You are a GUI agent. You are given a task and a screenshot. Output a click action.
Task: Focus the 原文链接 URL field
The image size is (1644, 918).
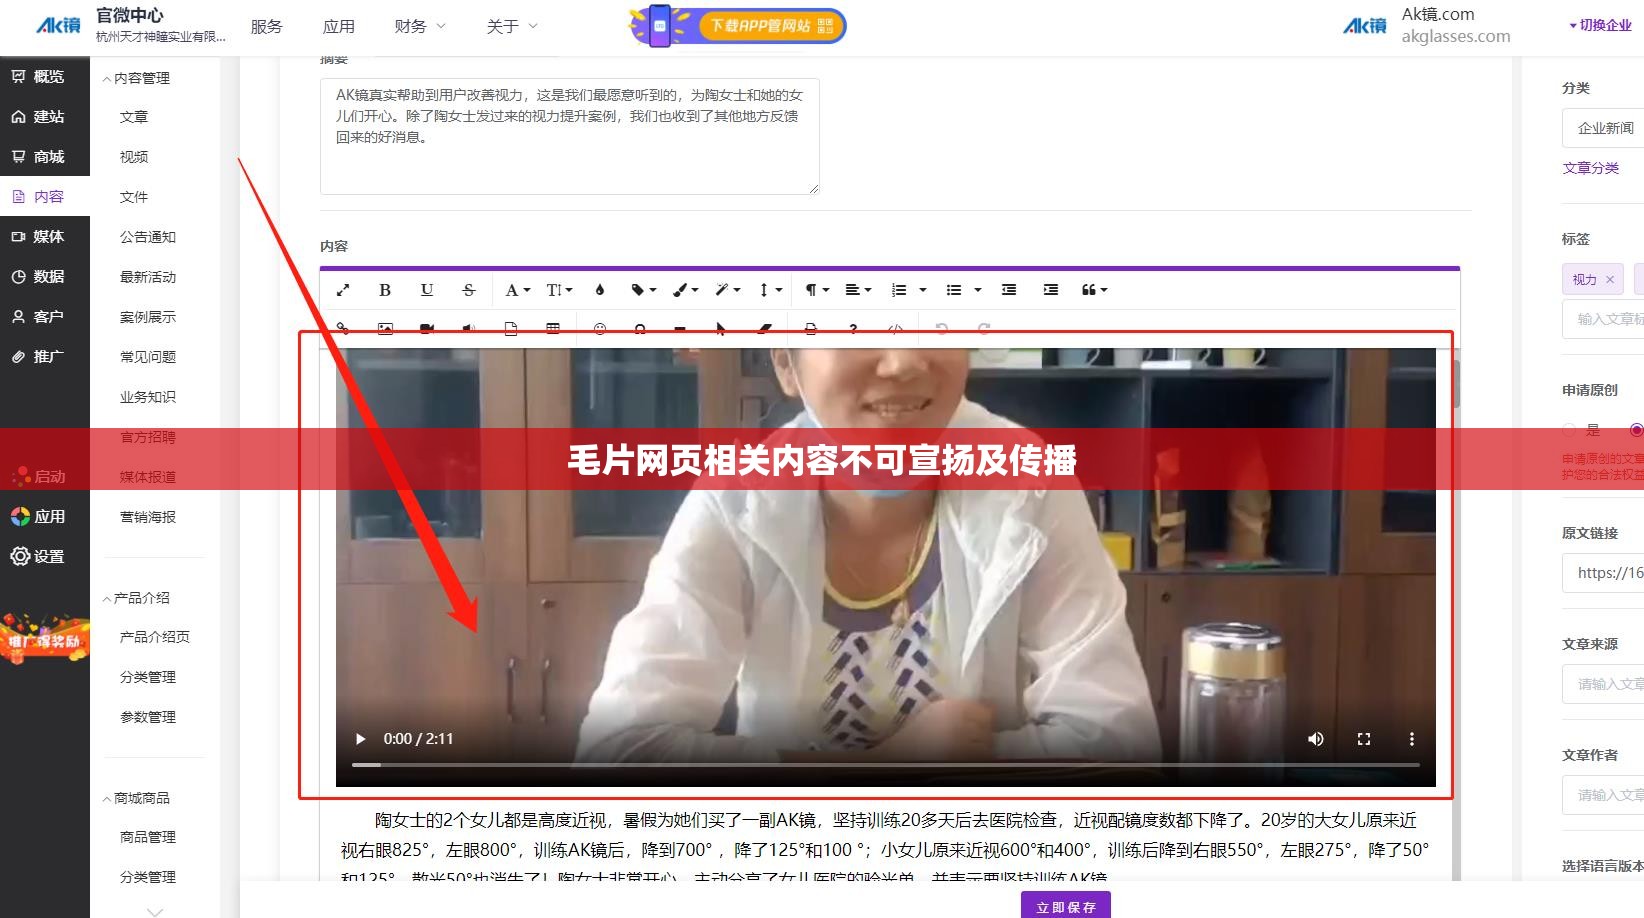point(1603,573)
